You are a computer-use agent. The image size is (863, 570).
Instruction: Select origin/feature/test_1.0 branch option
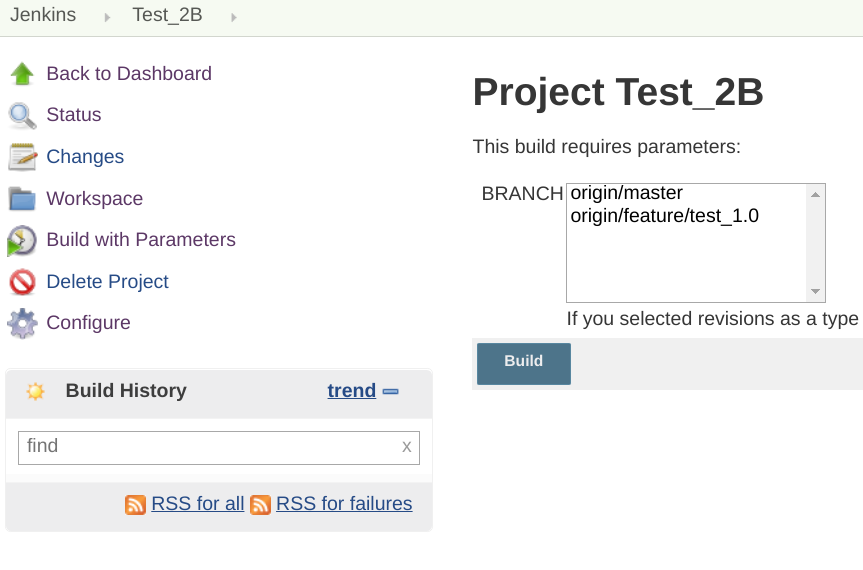(664, 216)
